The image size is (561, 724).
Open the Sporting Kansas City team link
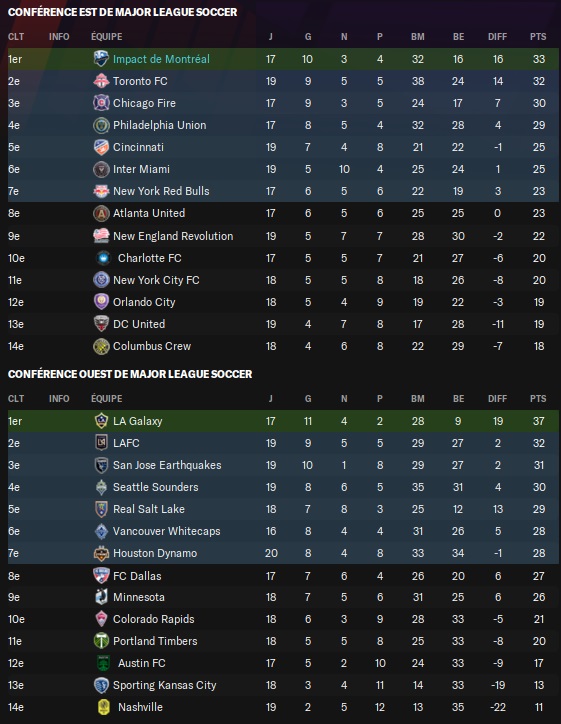[164, 685]
